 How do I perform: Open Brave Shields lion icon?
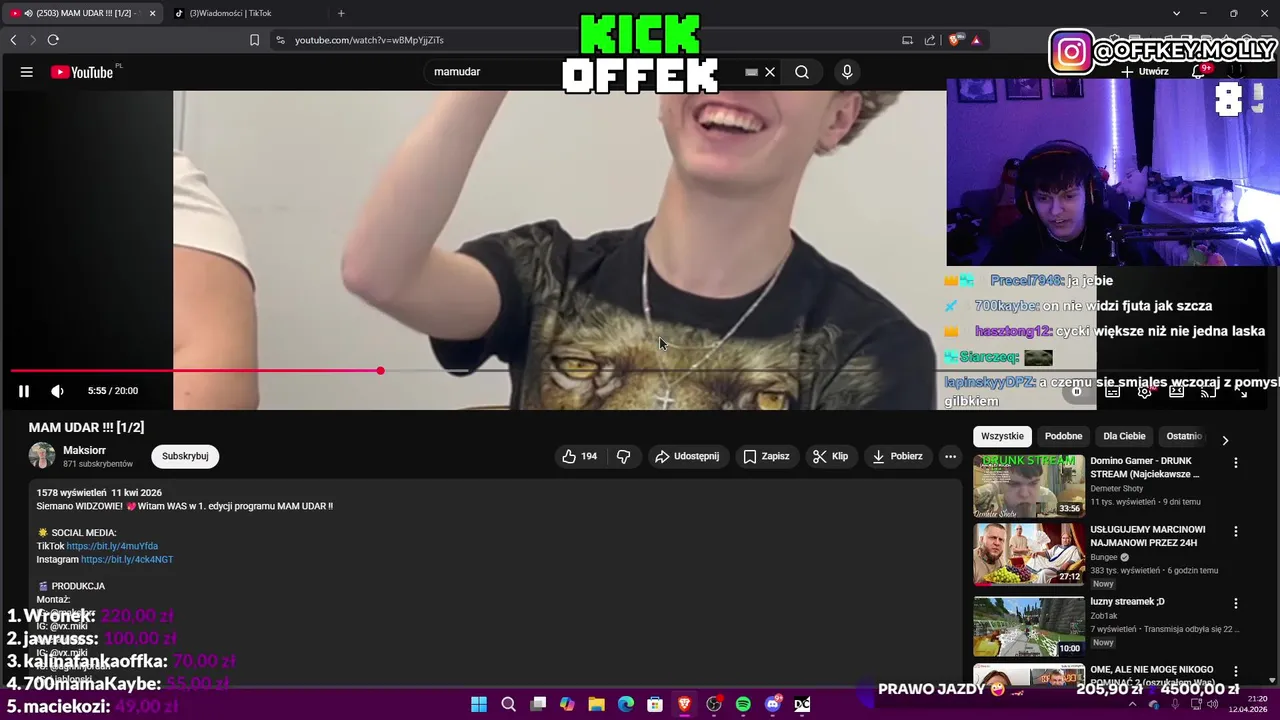(x=954, y=40)
